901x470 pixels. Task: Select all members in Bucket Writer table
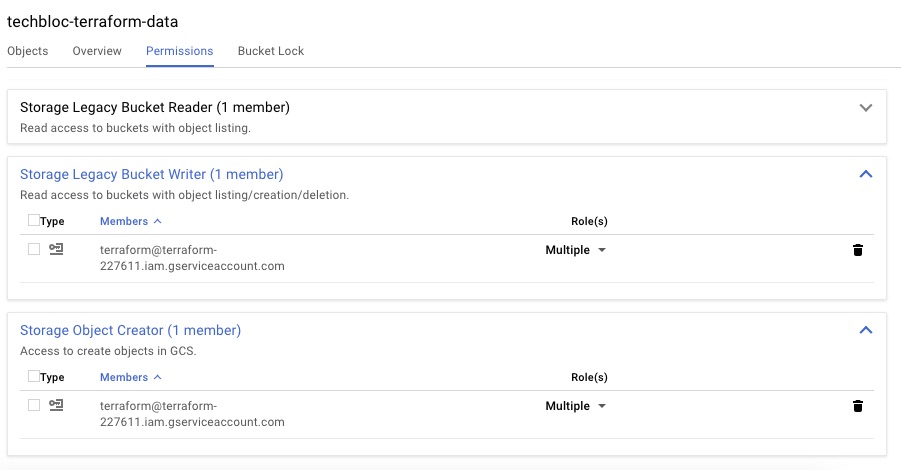[x=34, y=221]
